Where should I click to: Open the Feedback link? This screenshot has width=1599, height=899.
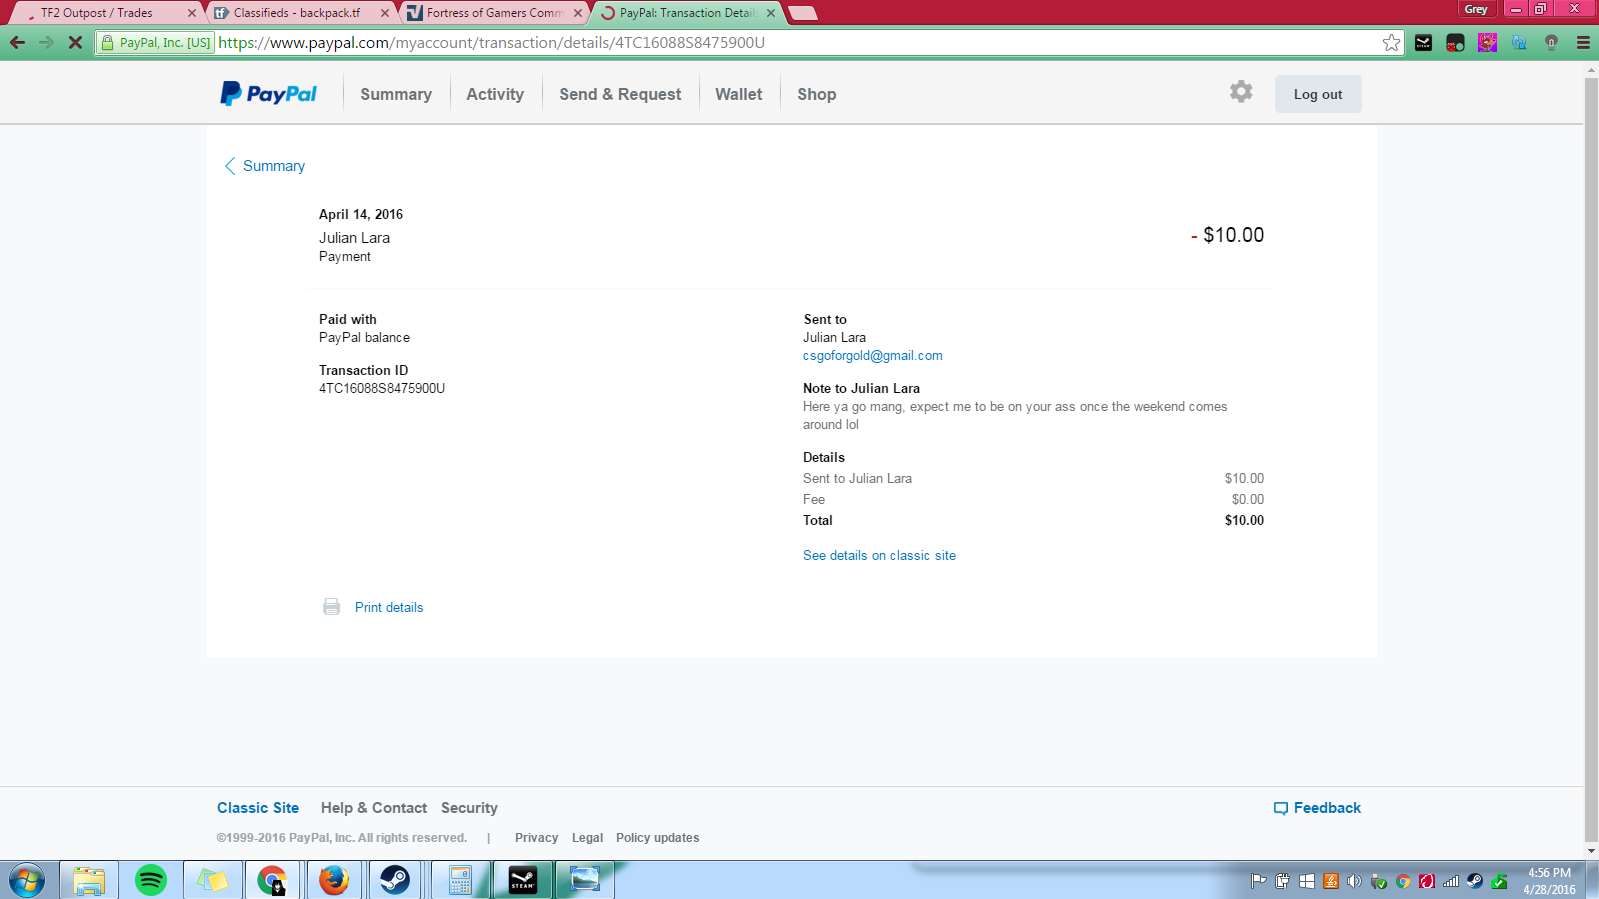(1317, 808)
